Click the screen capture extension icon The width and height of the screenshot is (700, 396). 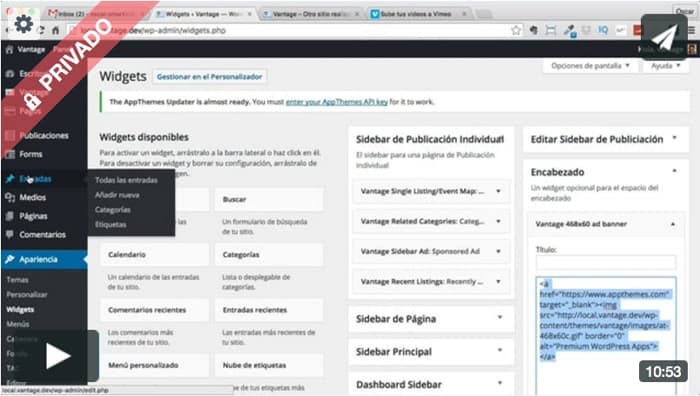551,30
